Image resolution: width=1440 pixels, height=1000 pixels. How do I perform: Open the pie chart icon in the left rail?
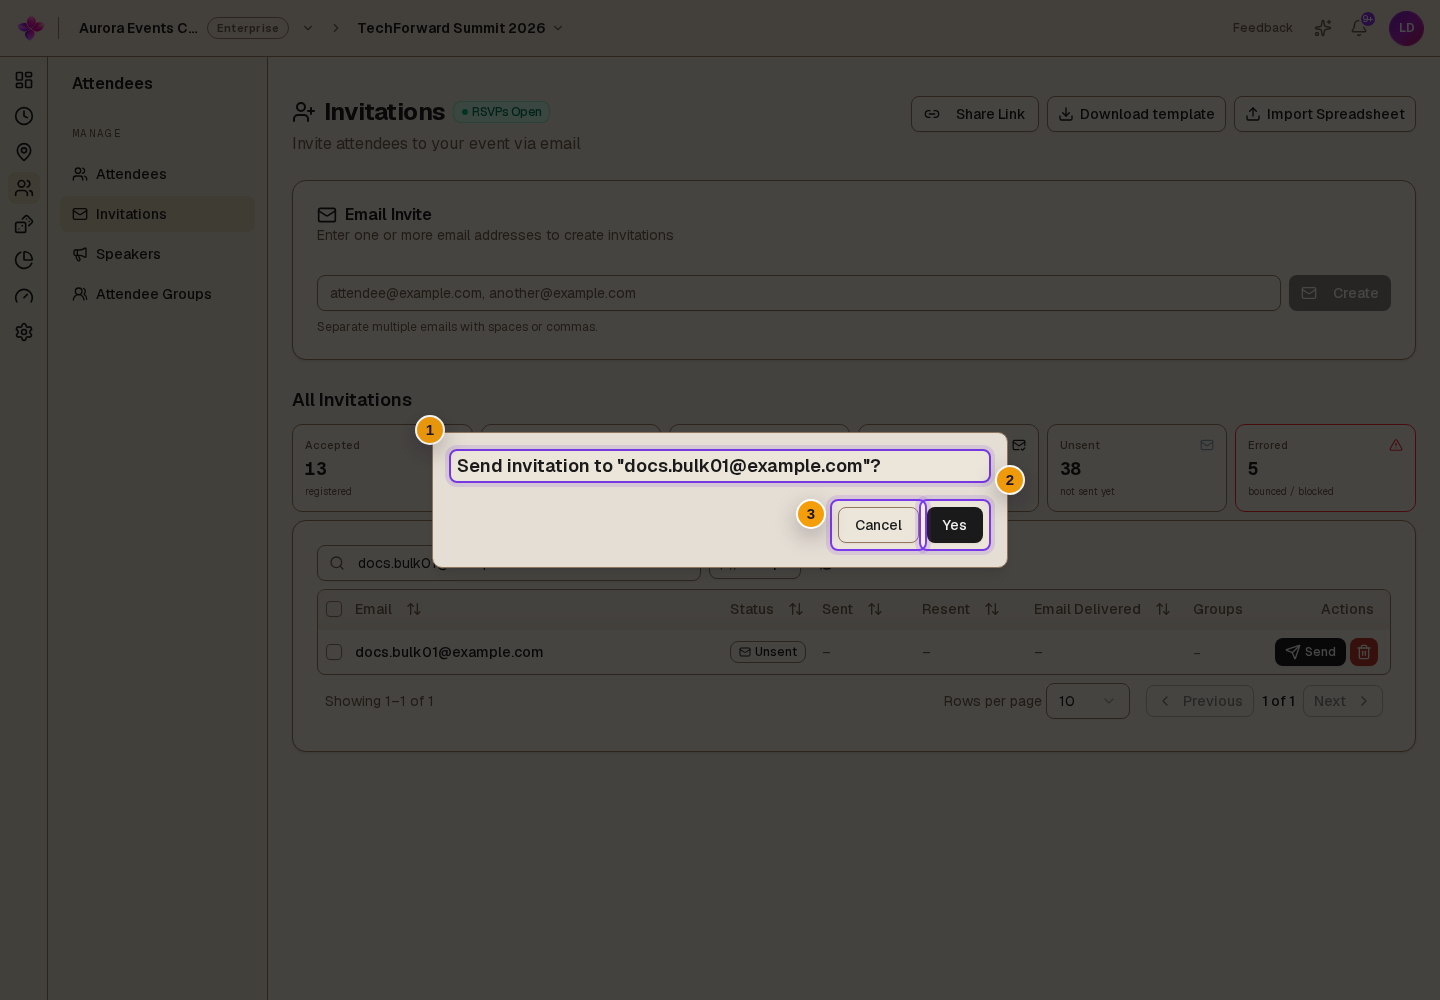(24, 260)
